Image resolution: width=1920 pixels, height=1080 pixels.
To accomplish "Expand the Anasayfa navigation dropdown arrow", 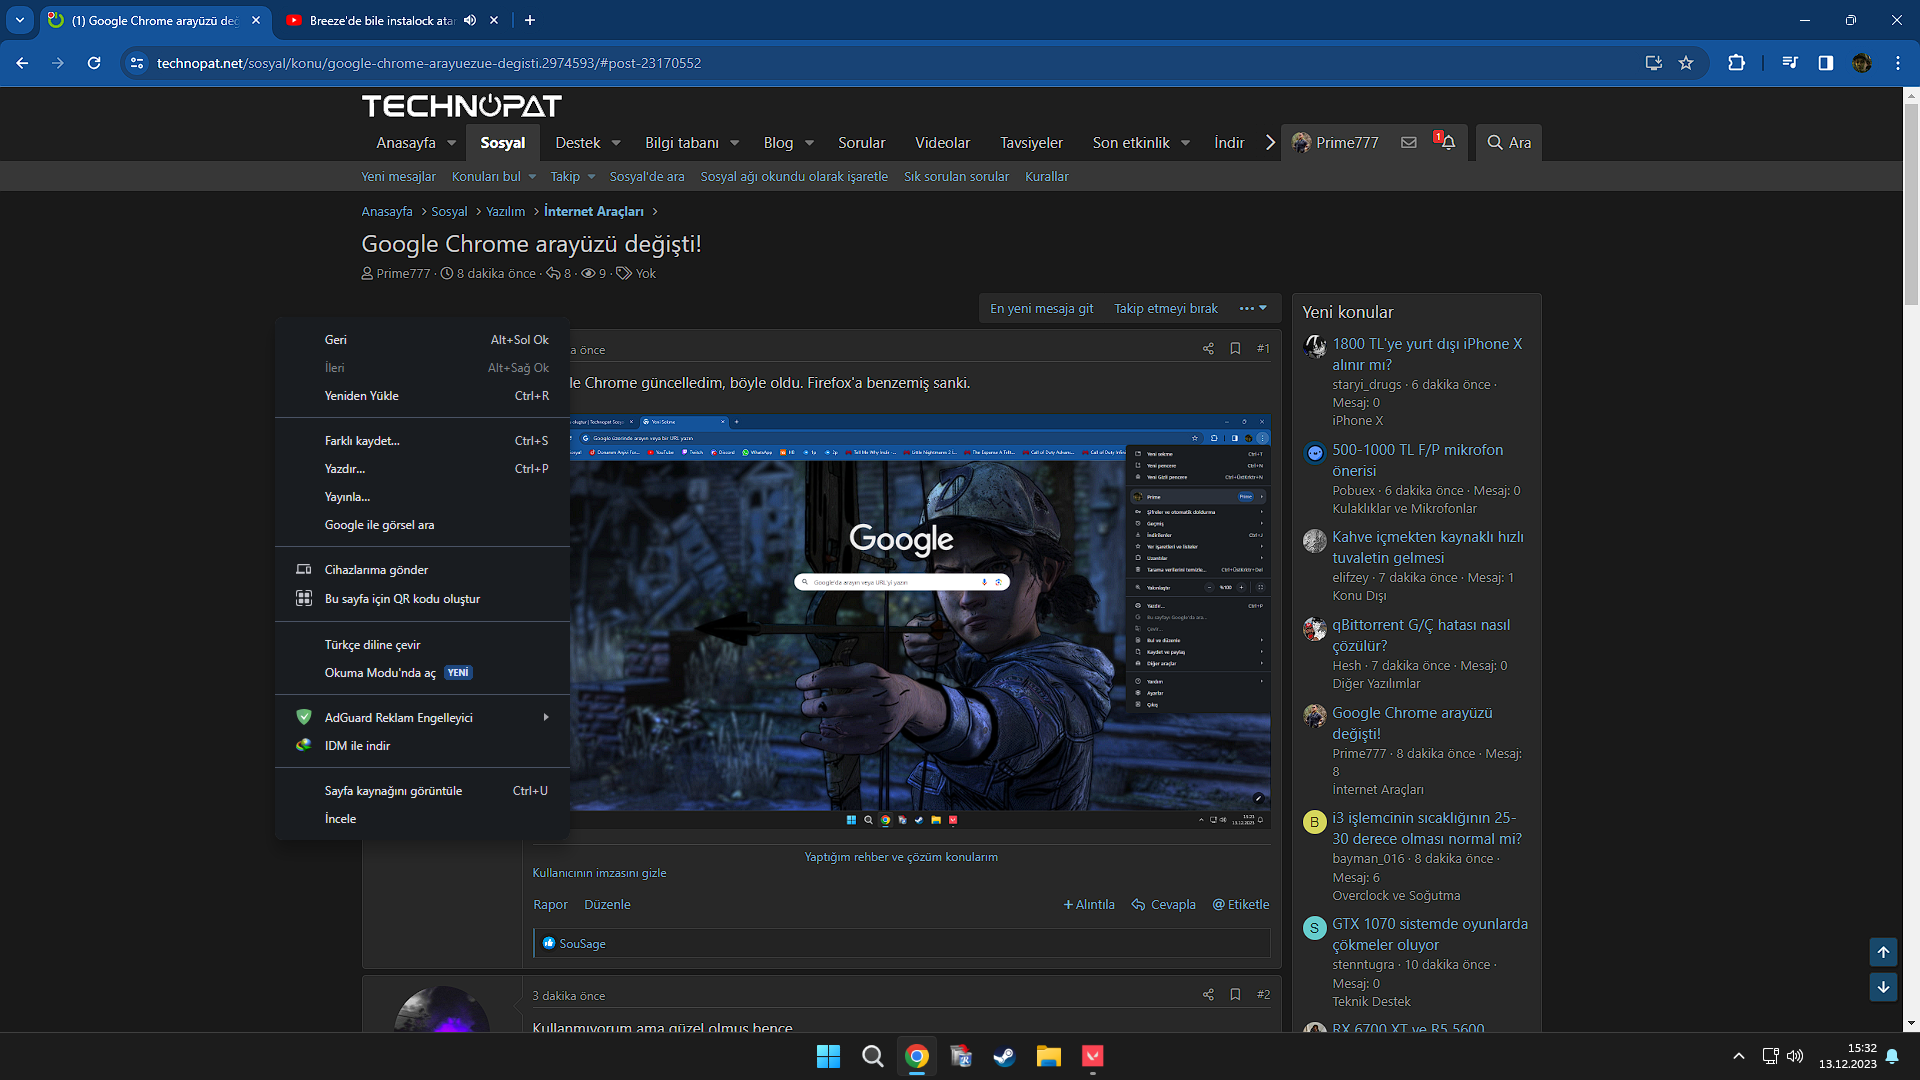I will pos(452,143).
